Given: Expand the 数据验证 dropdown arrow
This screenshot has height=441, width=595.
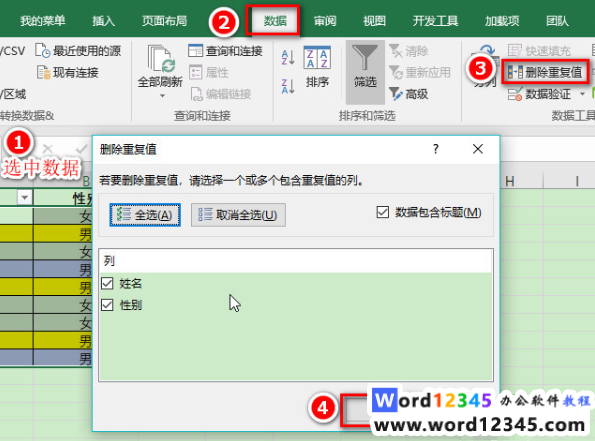Looking at the screenshot, I should [x=582, y=94].
